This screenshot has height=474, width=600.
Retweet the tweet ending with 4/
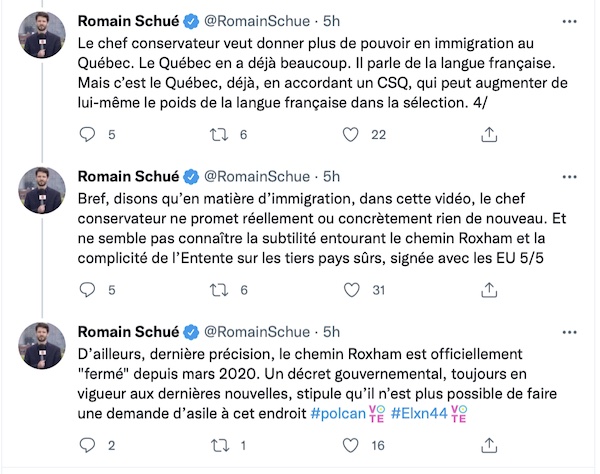219,135
